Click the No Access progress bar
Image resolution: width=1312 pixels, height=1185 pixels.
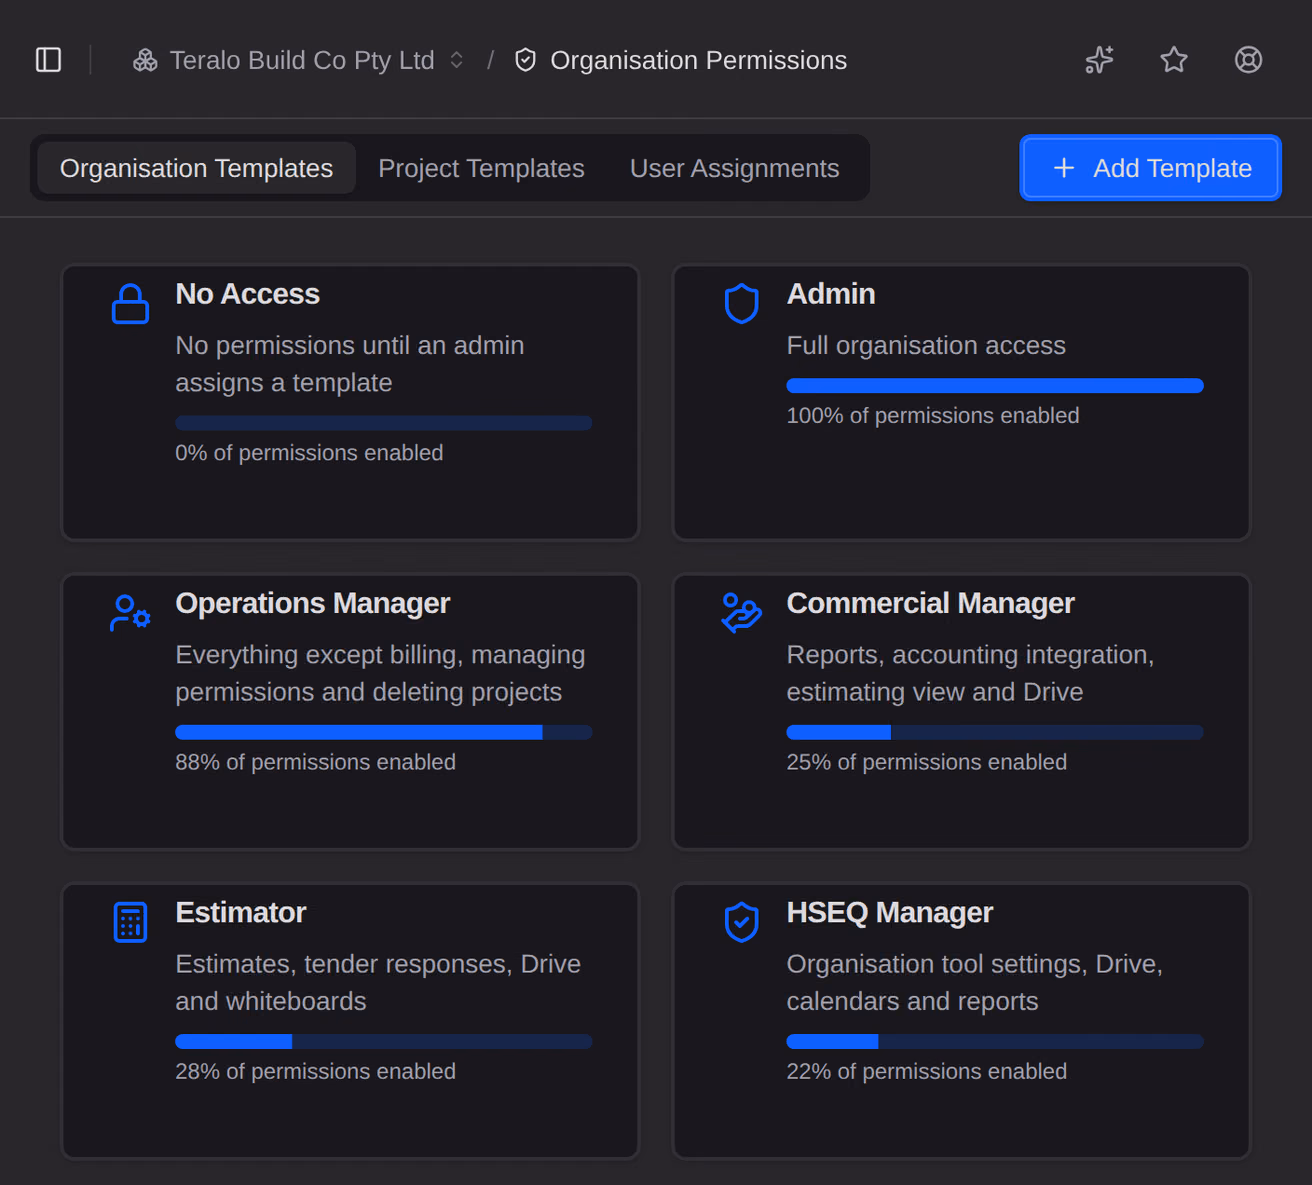point(383,423)
